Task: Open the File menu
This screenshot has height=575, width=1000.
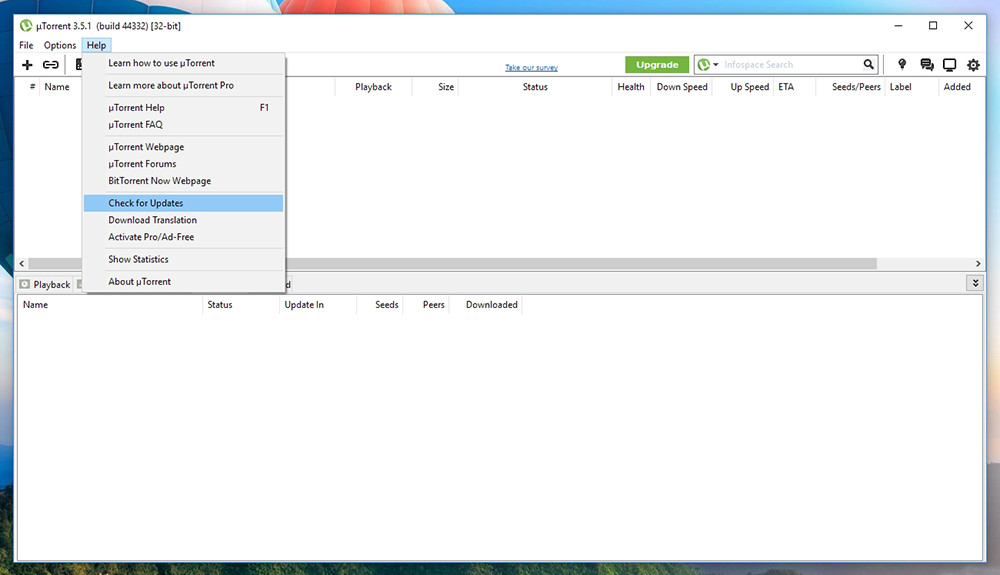Action: point(26,45)
